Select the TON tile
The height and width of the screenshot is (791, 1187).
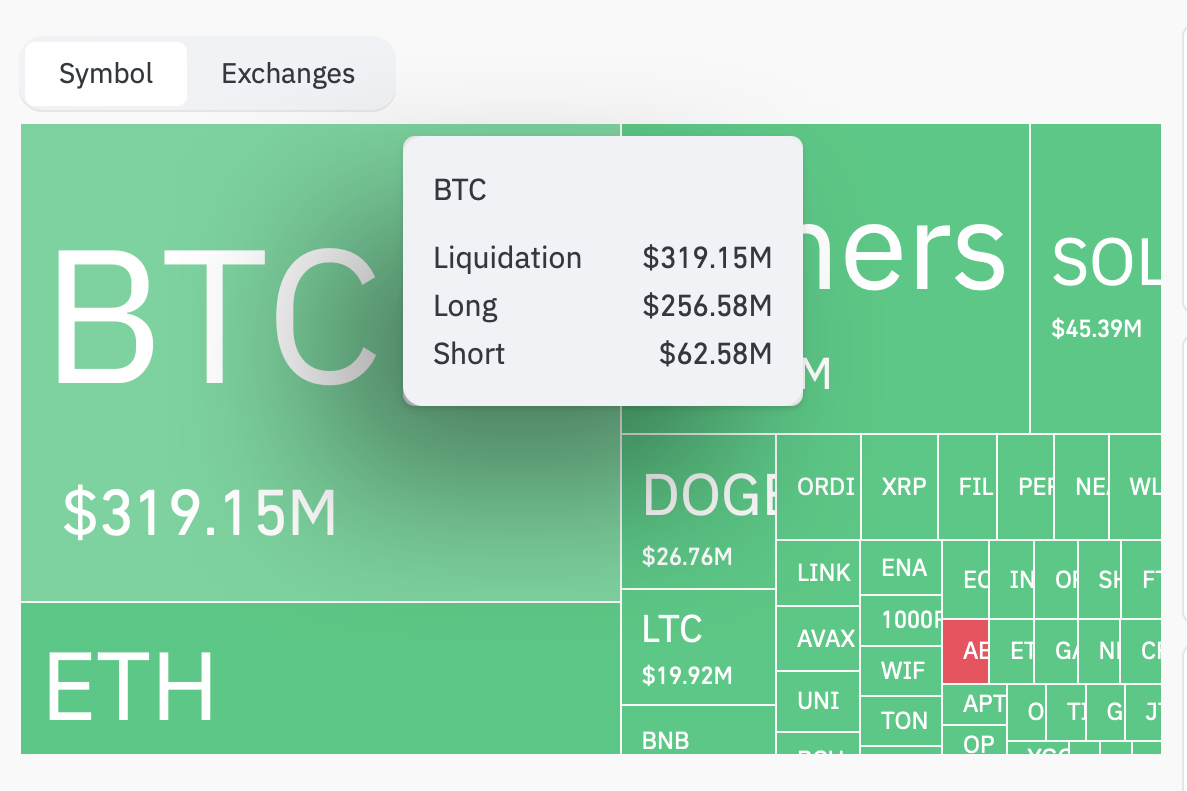[x=902, y=721]
